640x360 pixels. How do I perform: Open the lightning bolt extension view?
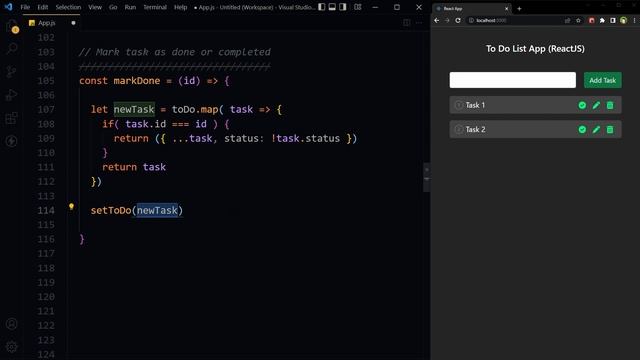[12, 141]
